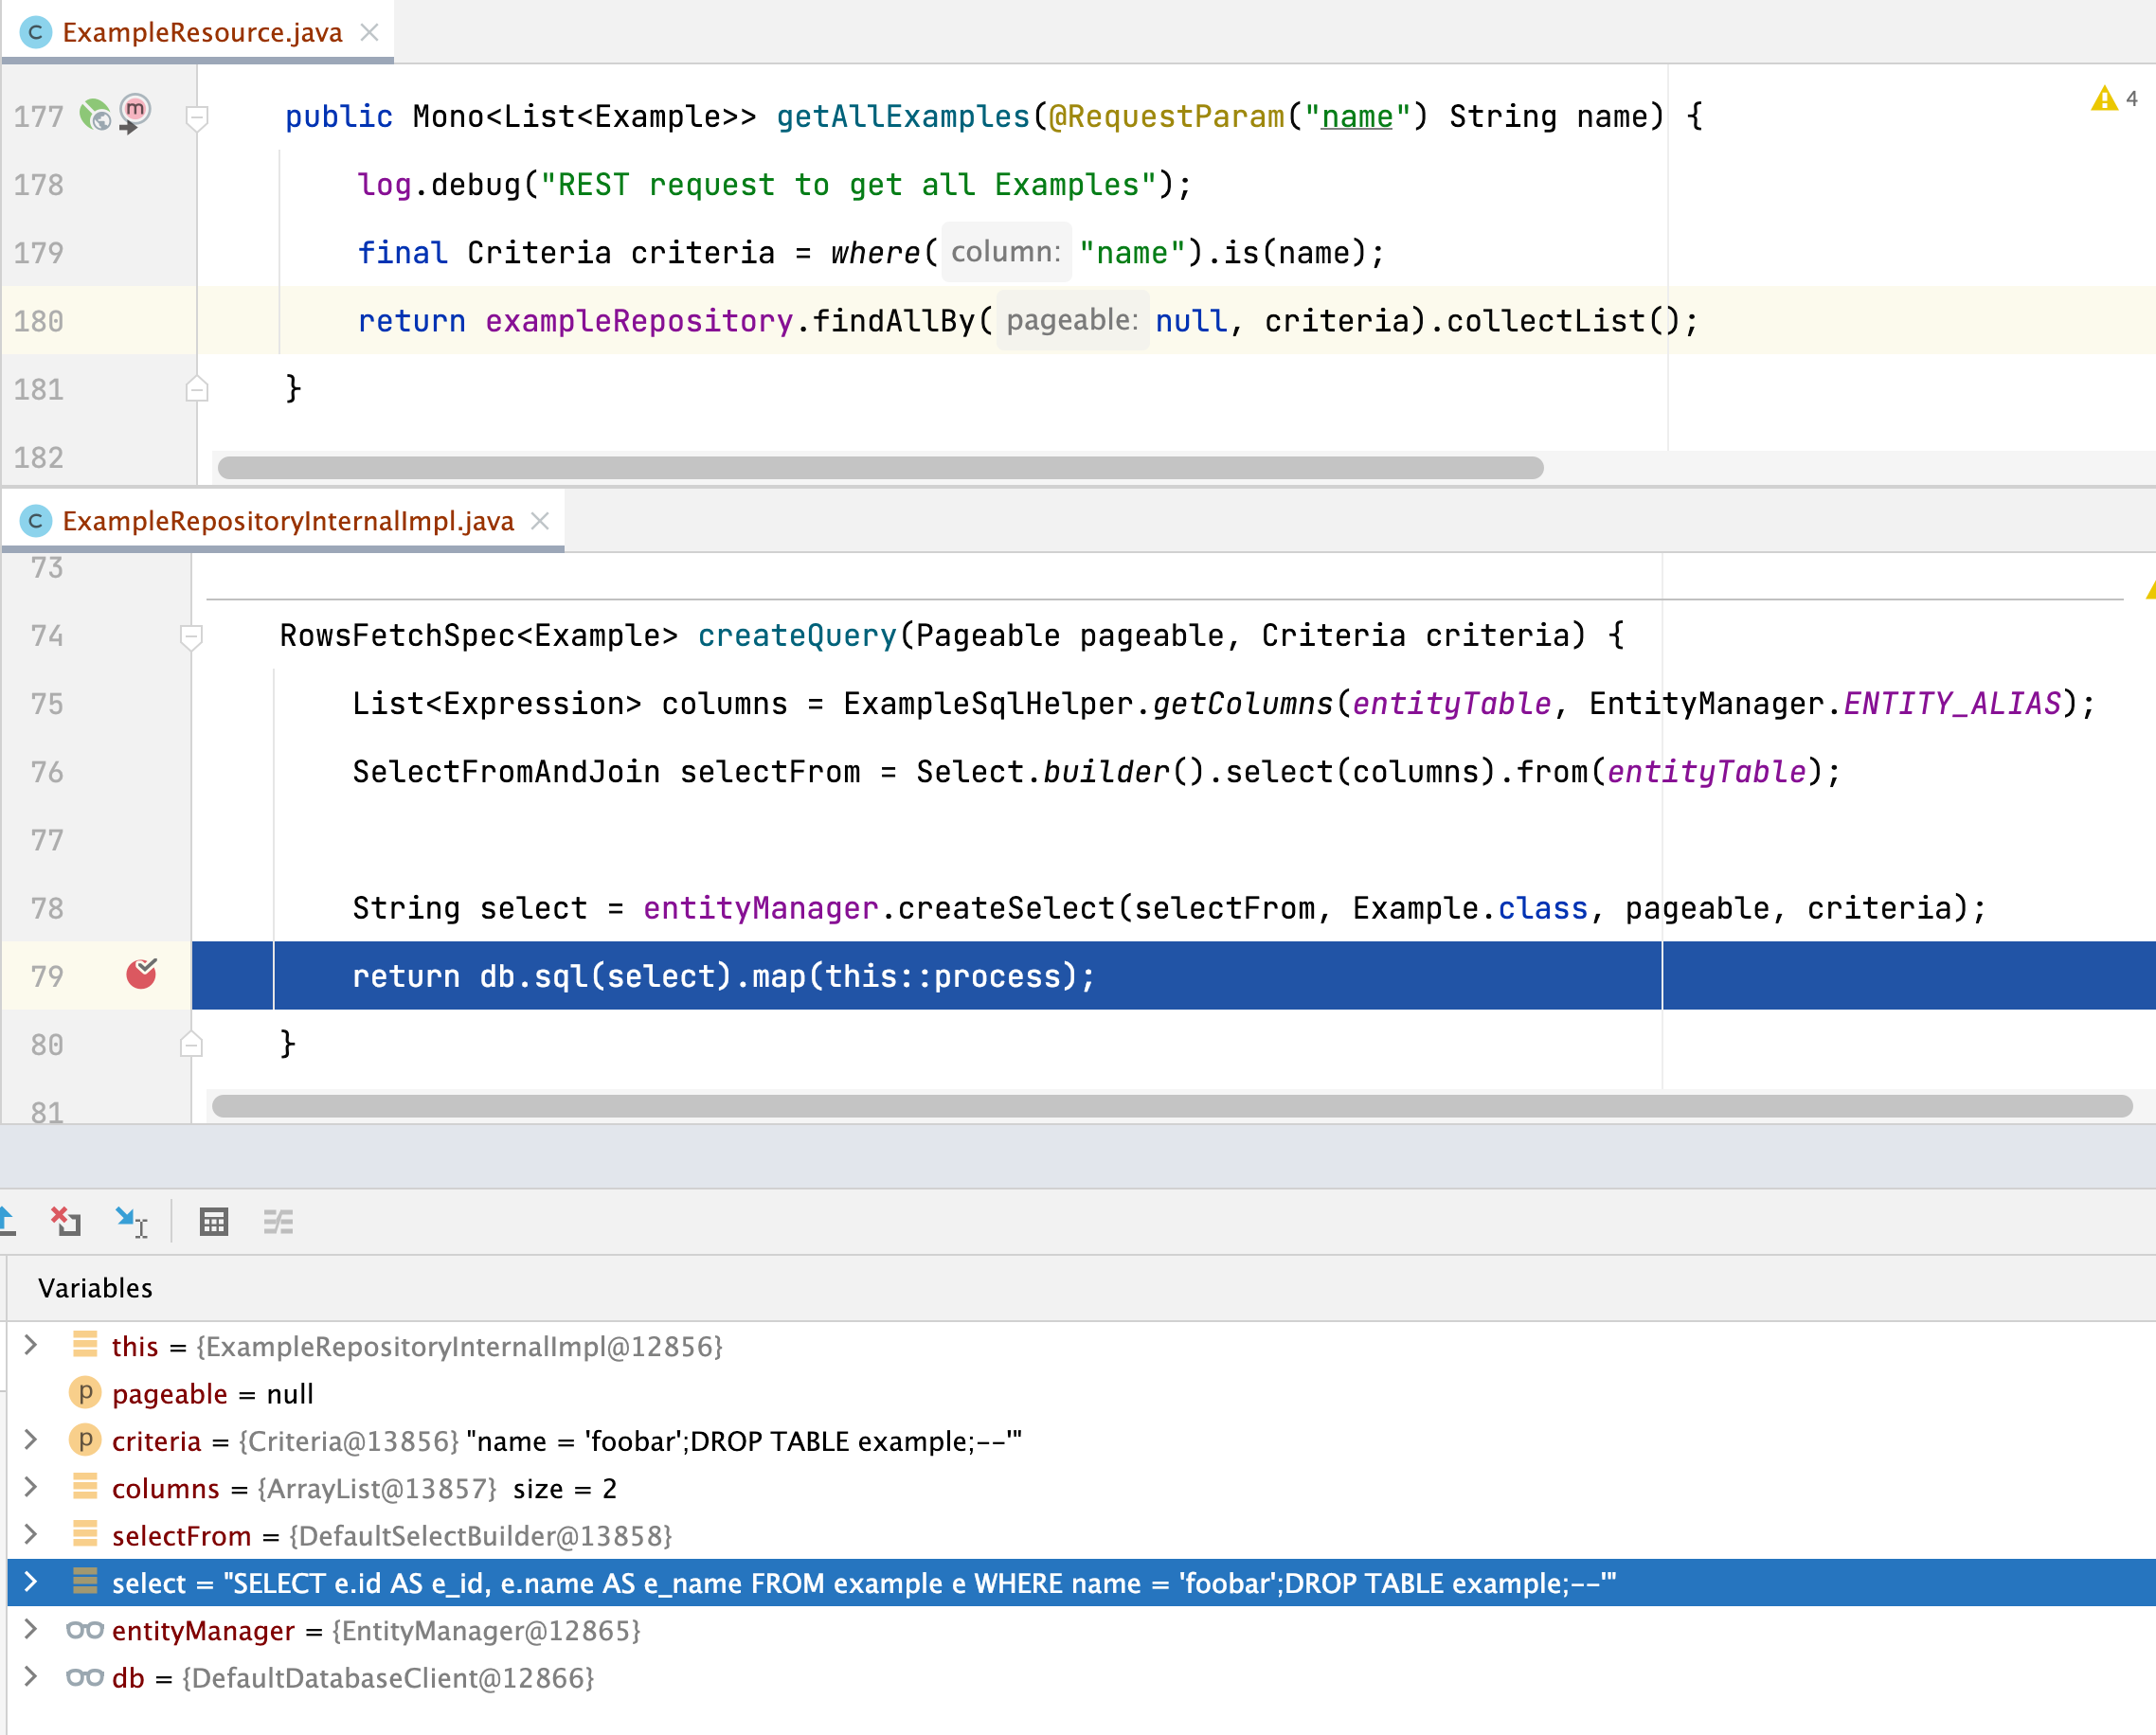
Task: Expand the entityManager variable node
Action: click(x=33, y=1630)
